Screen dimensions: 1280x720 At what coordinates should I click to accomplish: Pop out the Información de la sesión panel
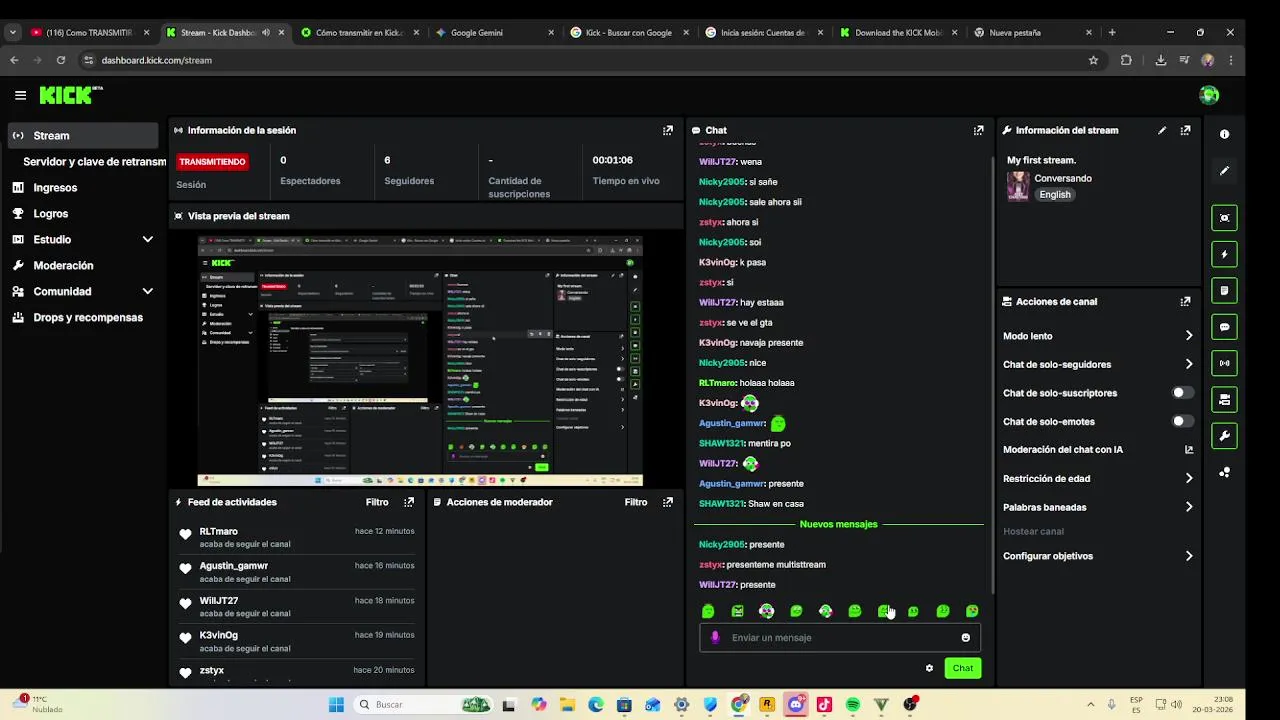[x=668, y=130]
